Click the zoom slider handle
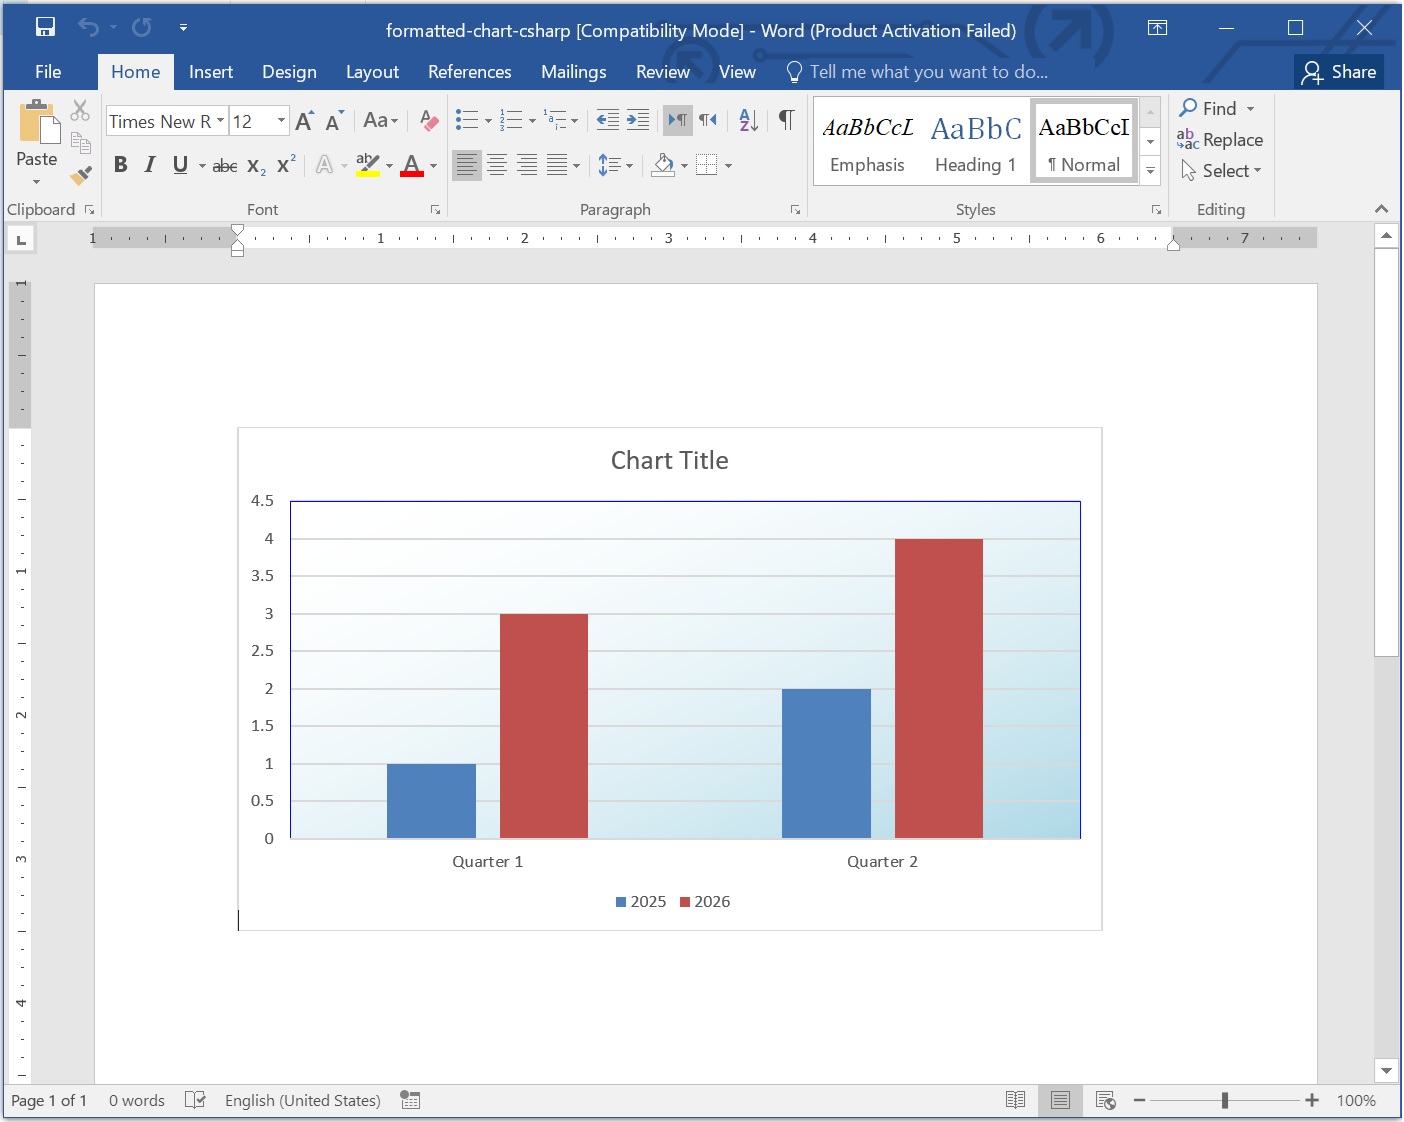The image size is (1404, 1122). pyautogui.click(x=1225, y=1100)
